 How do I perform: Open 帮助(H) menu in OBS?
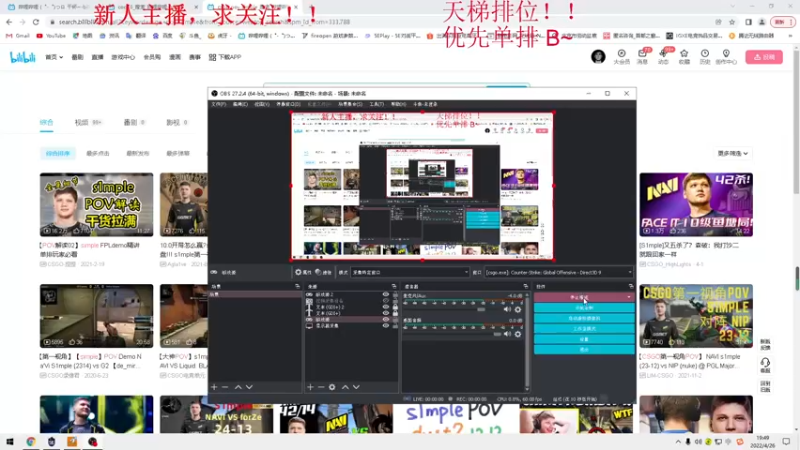coord(398,104)
